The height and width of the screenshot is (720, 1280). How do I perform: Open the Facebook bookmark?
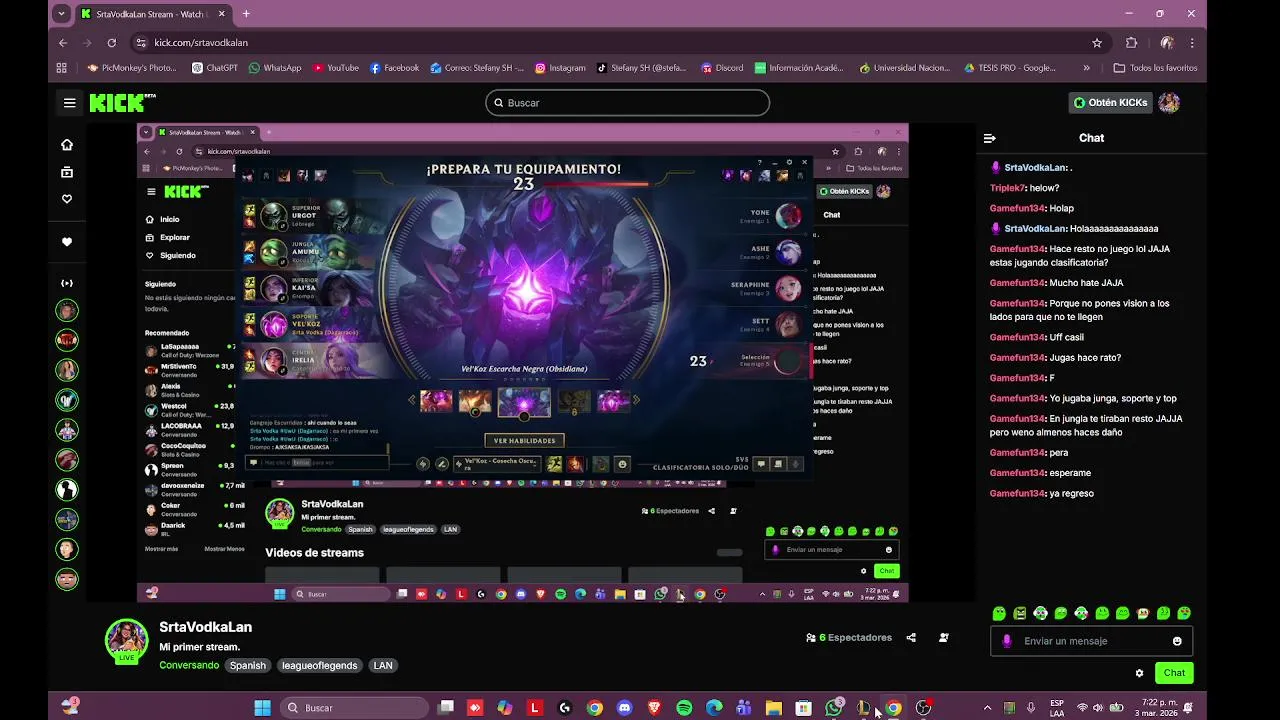[394, 68]
